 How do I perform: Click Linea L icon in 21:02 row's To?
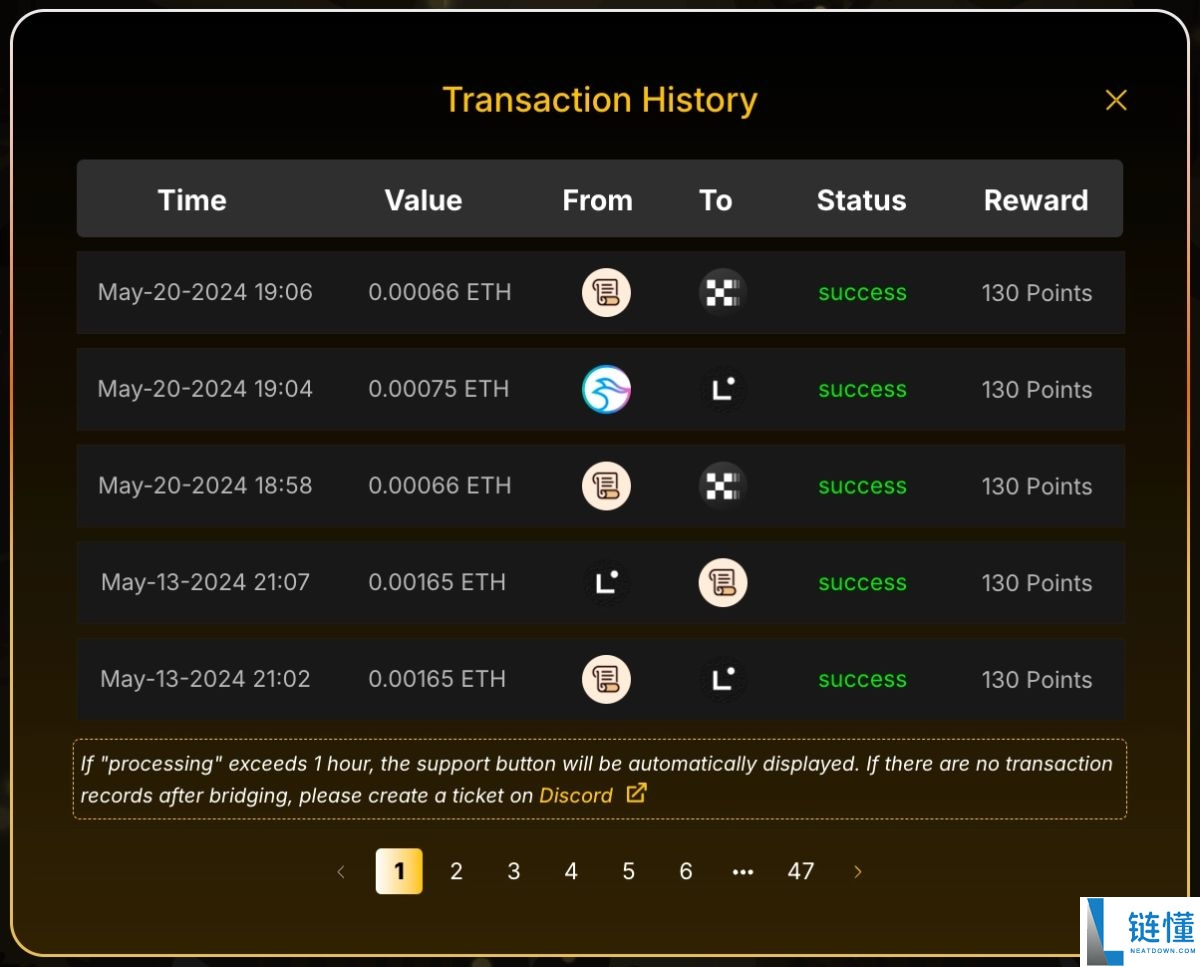tap(722, 680)
